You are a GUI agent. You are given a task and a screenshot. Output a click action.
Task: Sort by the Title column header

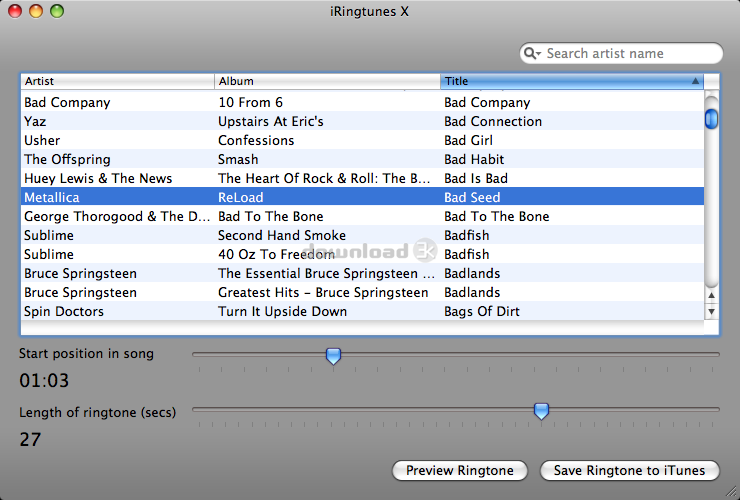pyautogui.click(x=572, y=81)
